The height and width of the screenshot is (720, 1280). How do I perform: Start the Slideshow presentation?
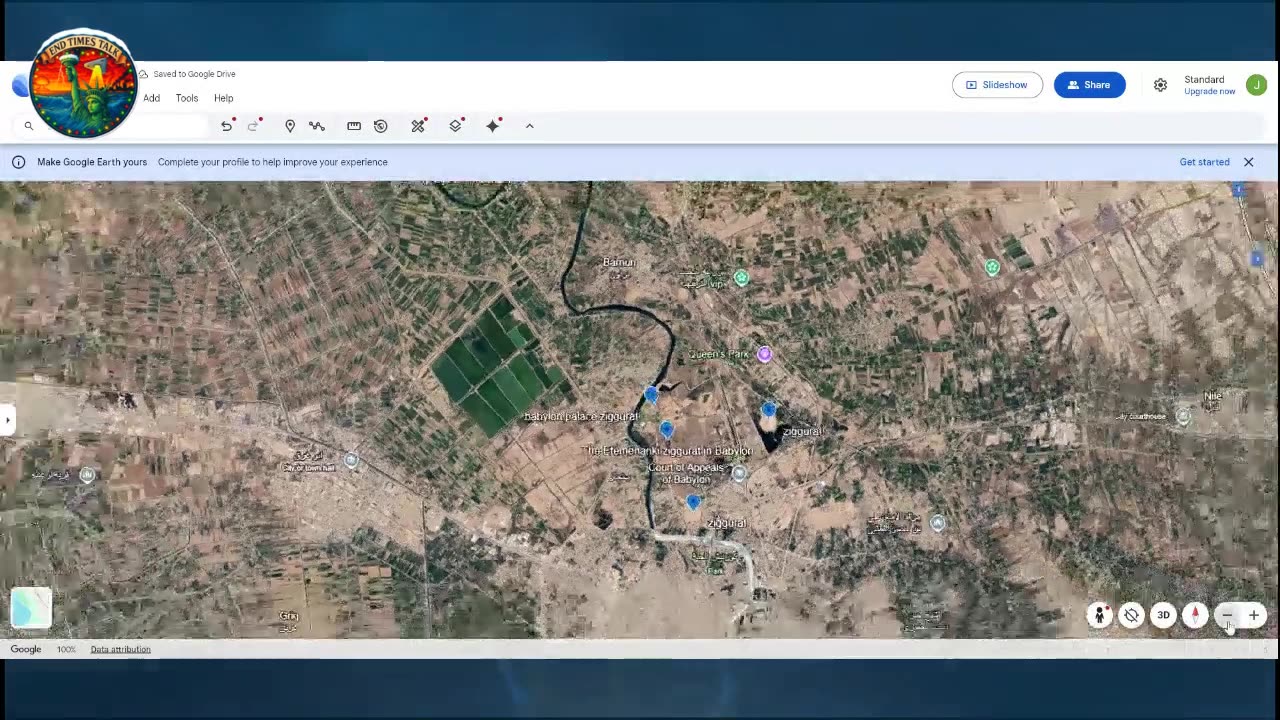pos(997,85)
